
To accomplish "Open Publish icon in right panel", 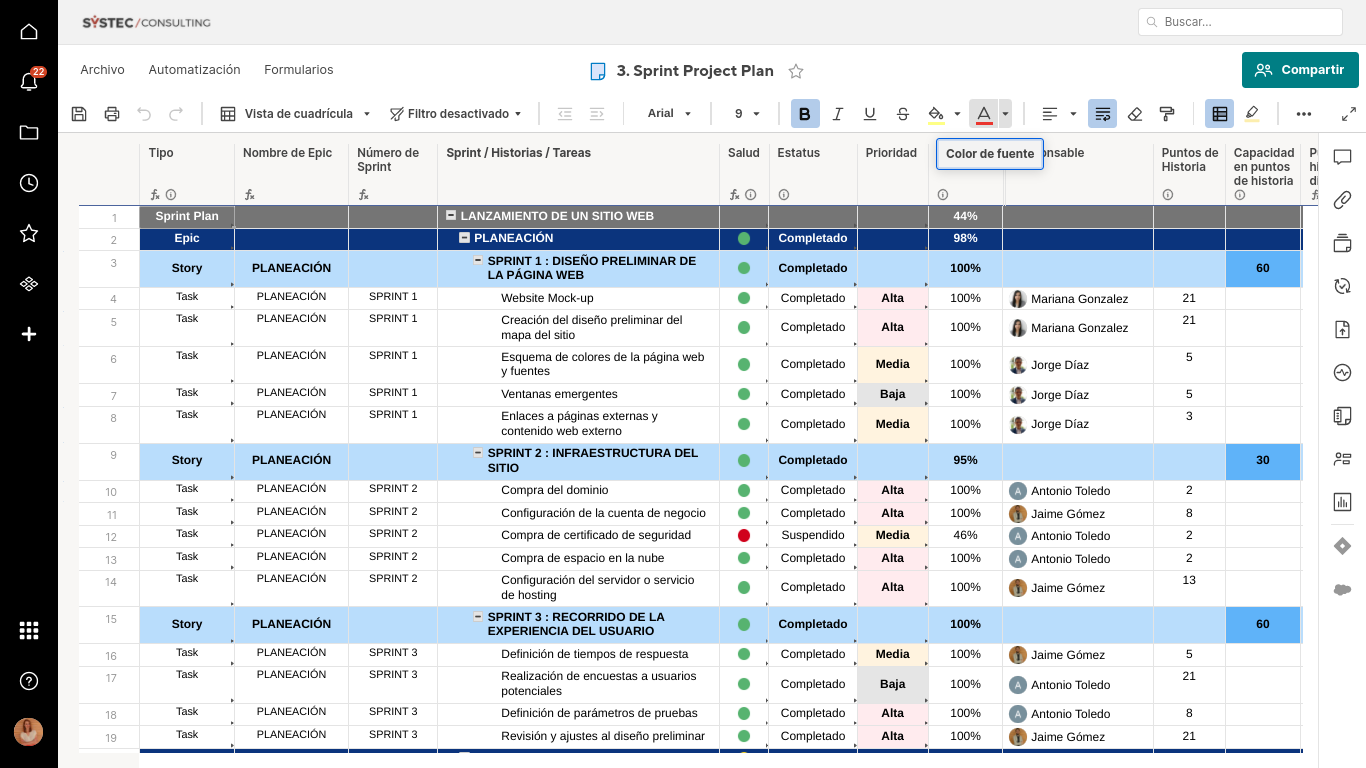I will click(x=1342, y=330).
